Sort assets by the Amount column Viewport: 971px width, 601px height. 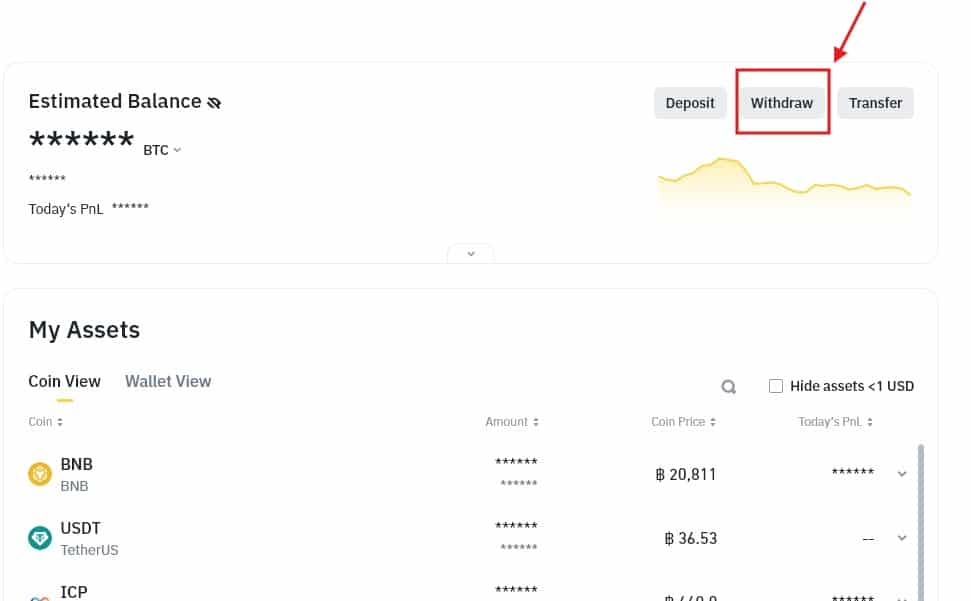click(536, 422)
